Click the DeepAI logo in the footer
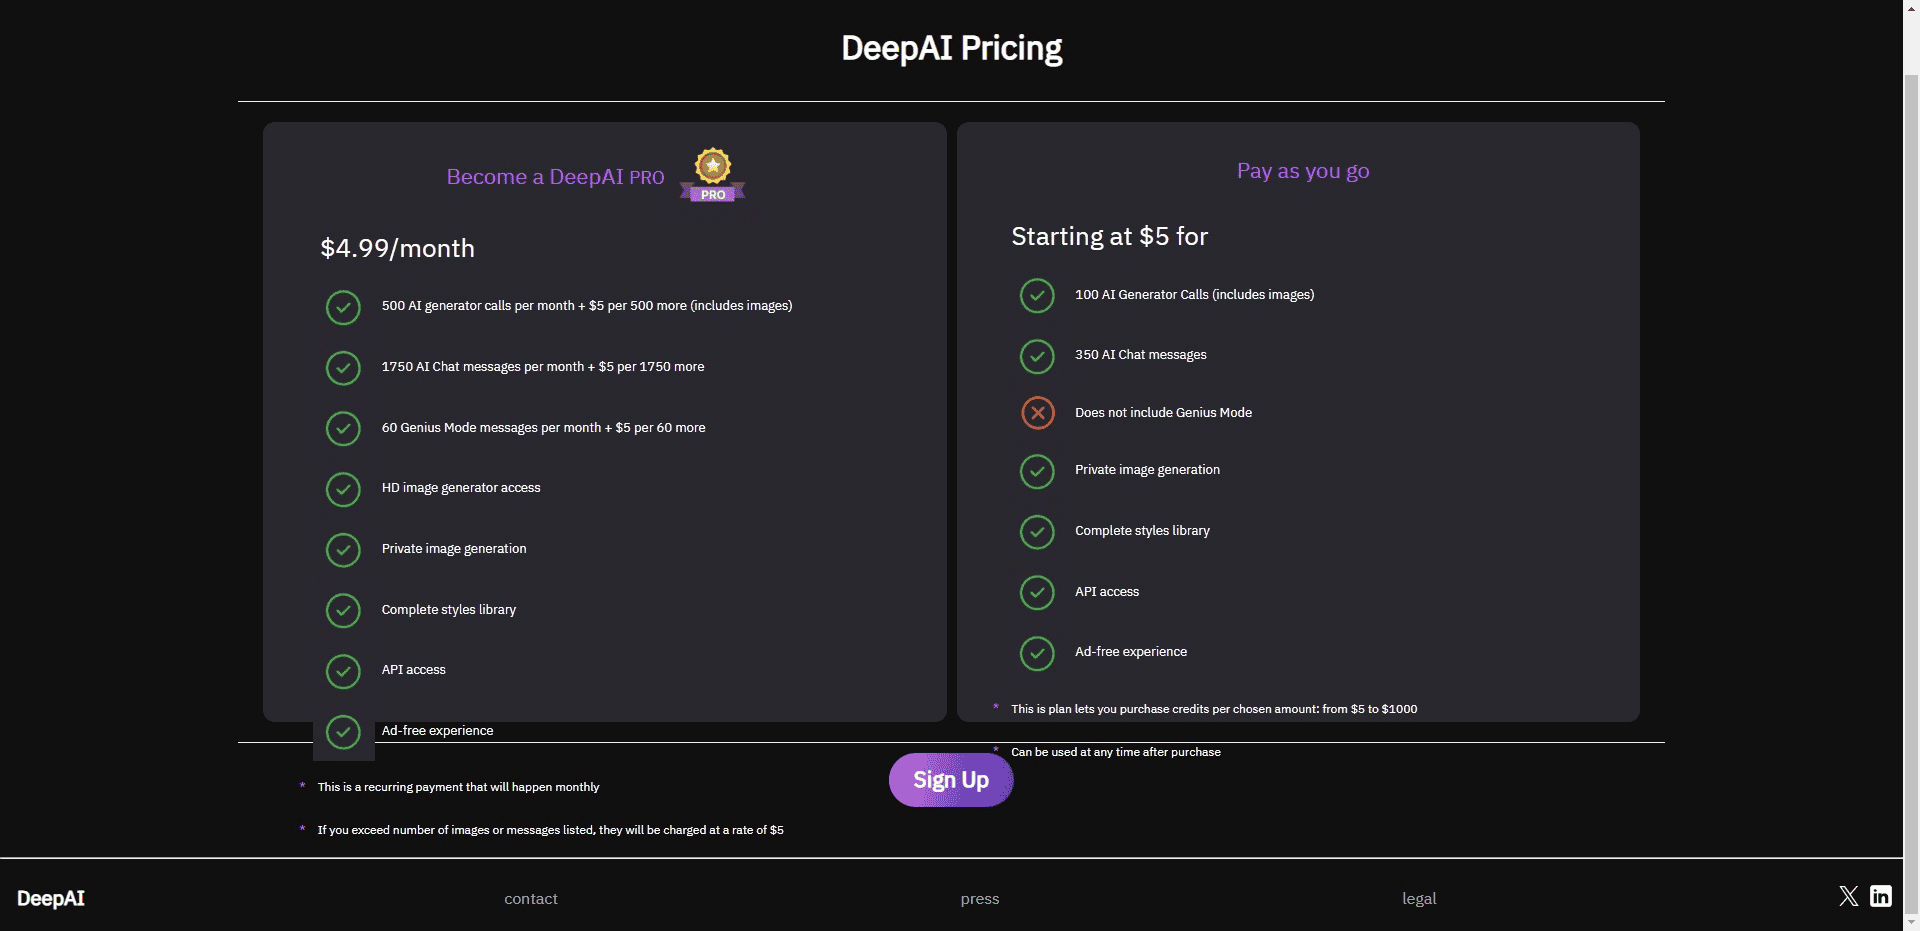Screen dimensions: 1920x931 coord(51,898)
